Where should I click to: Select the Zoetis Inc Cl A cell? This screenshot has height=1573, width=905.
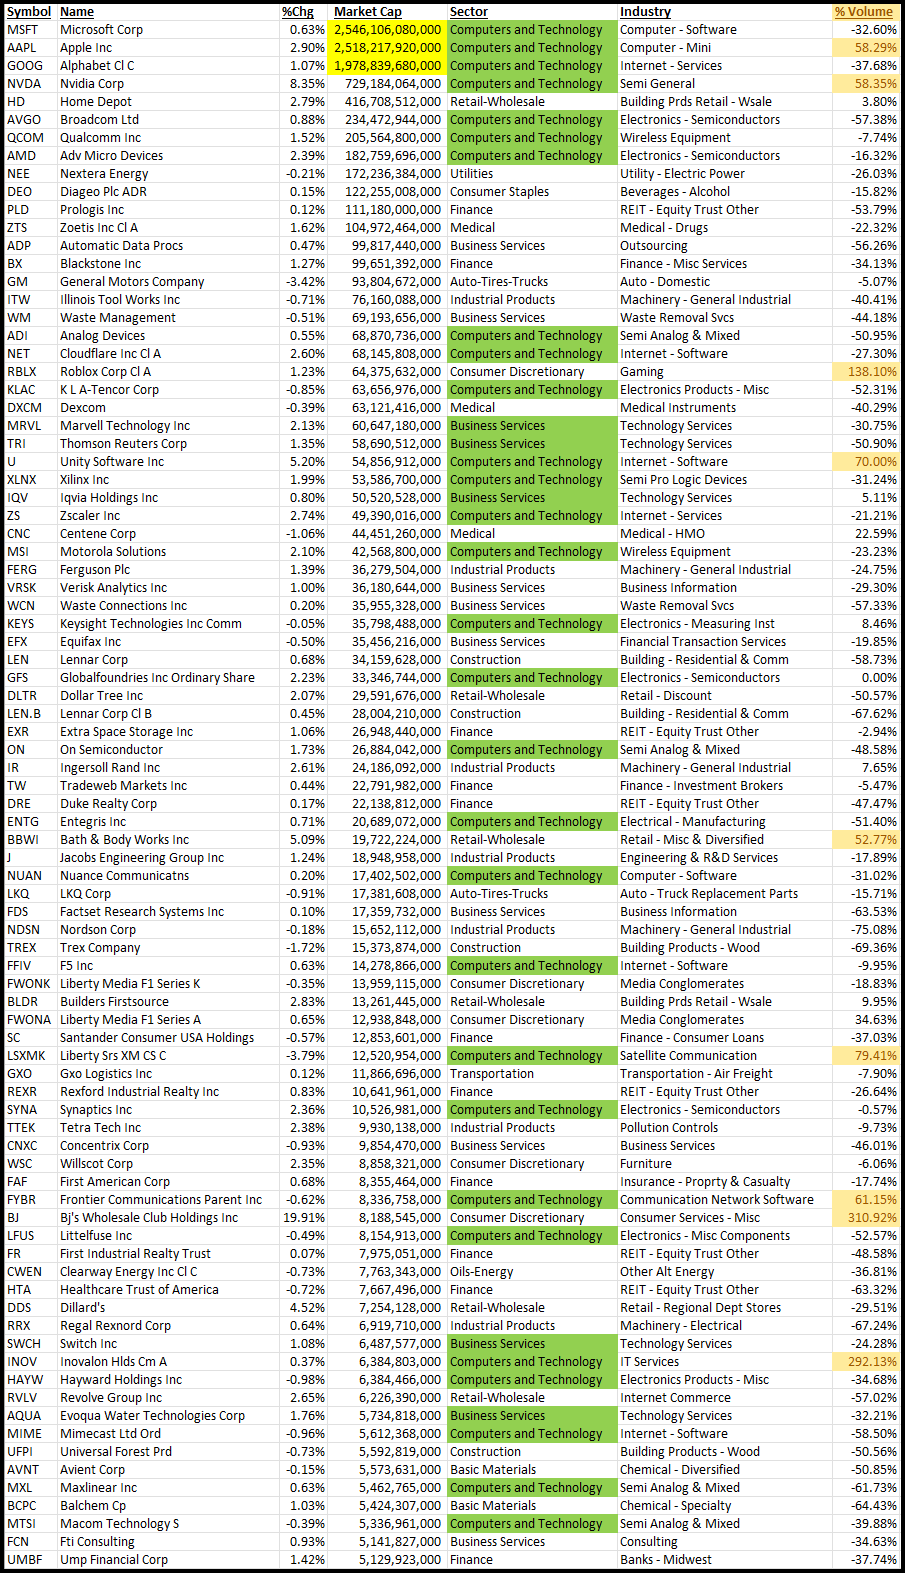(99, 228)
